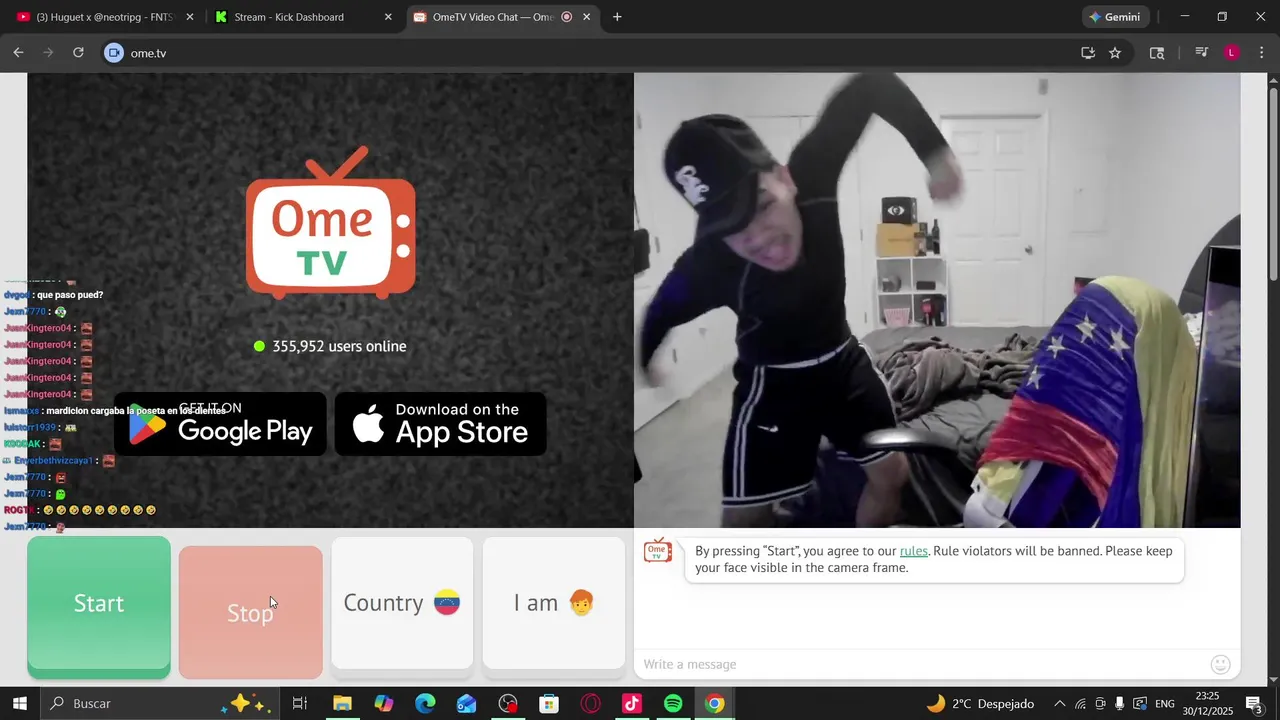Open the Google Play download badge

click(220, 424)
